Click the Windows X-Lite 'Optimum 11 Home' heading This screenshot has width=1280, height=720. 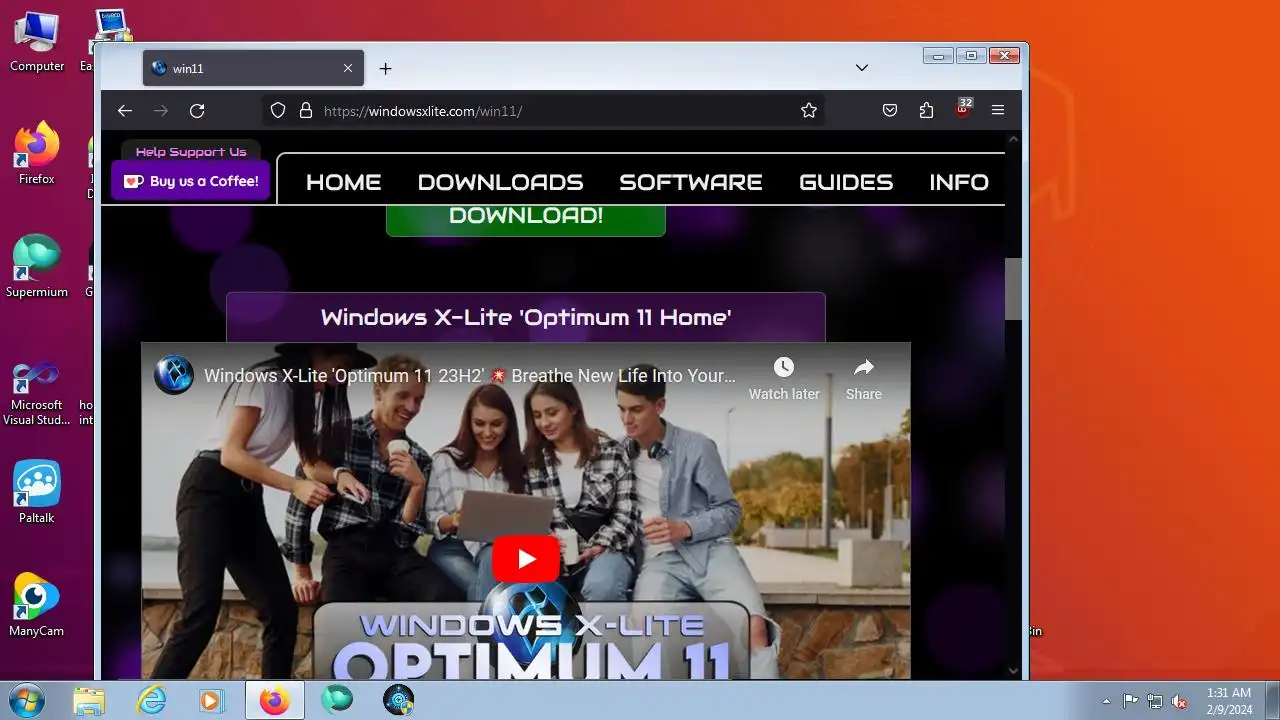tap(526, 317)
